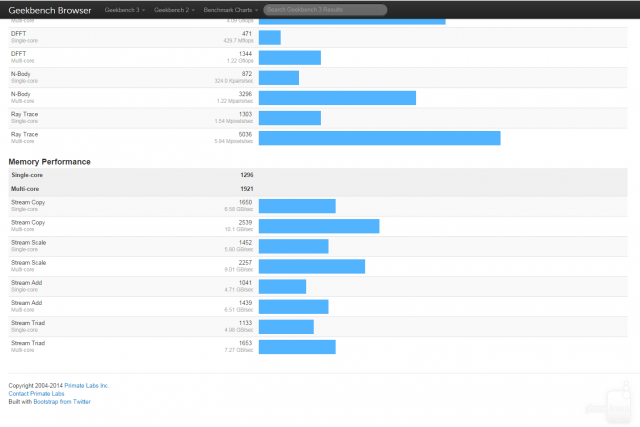Click the Memory Performance heading
Viewport: 640px width, 427px height.
[x=49, y=162]
